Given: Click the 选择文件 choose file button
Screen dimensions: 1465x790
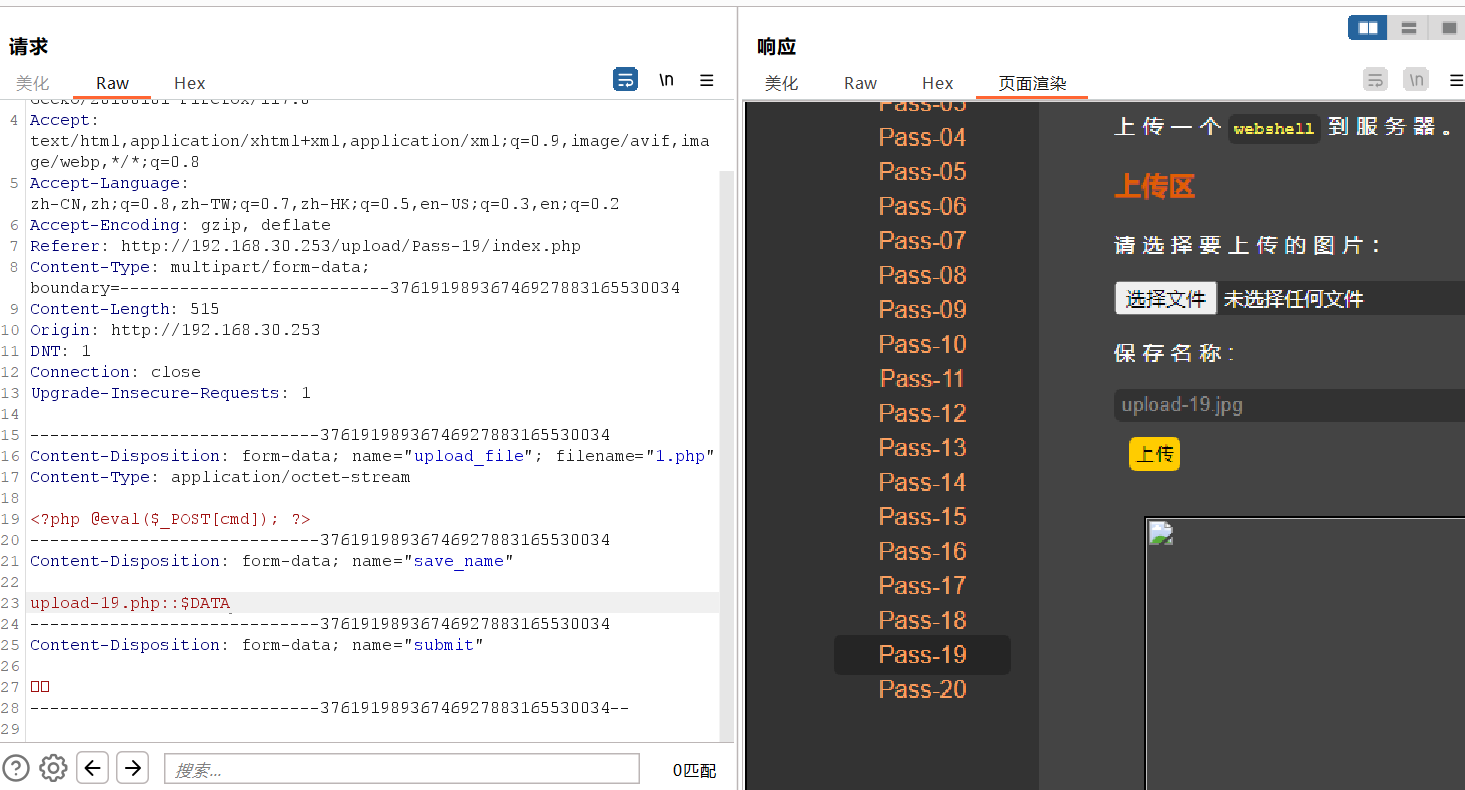Looking at the screenshot, I should click(1165, 298).
